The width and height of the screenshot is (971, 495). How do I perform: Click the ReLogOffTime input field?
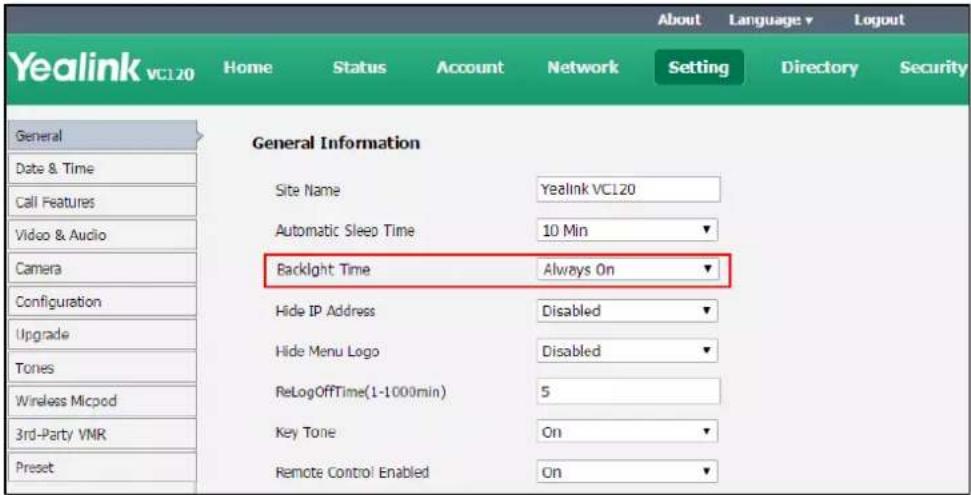click(x=628, y=392)
